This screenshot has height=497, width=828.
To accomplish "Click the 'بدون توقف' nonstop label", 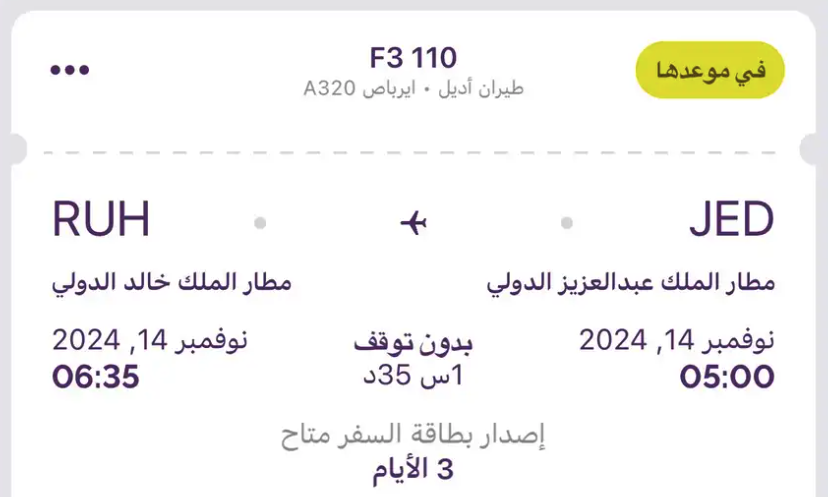I will coord(413,345).
